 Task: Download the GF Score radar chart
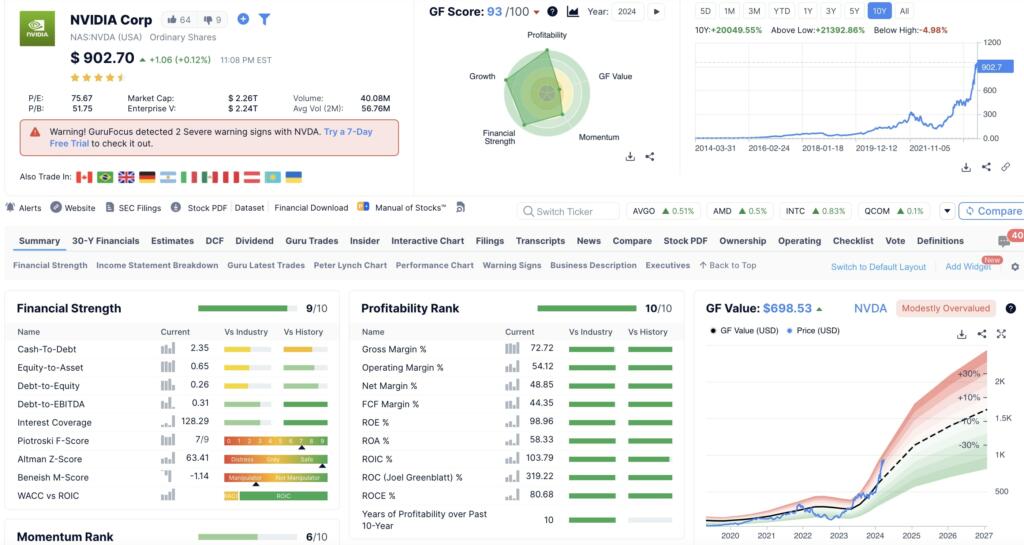(x=630, y=156)
